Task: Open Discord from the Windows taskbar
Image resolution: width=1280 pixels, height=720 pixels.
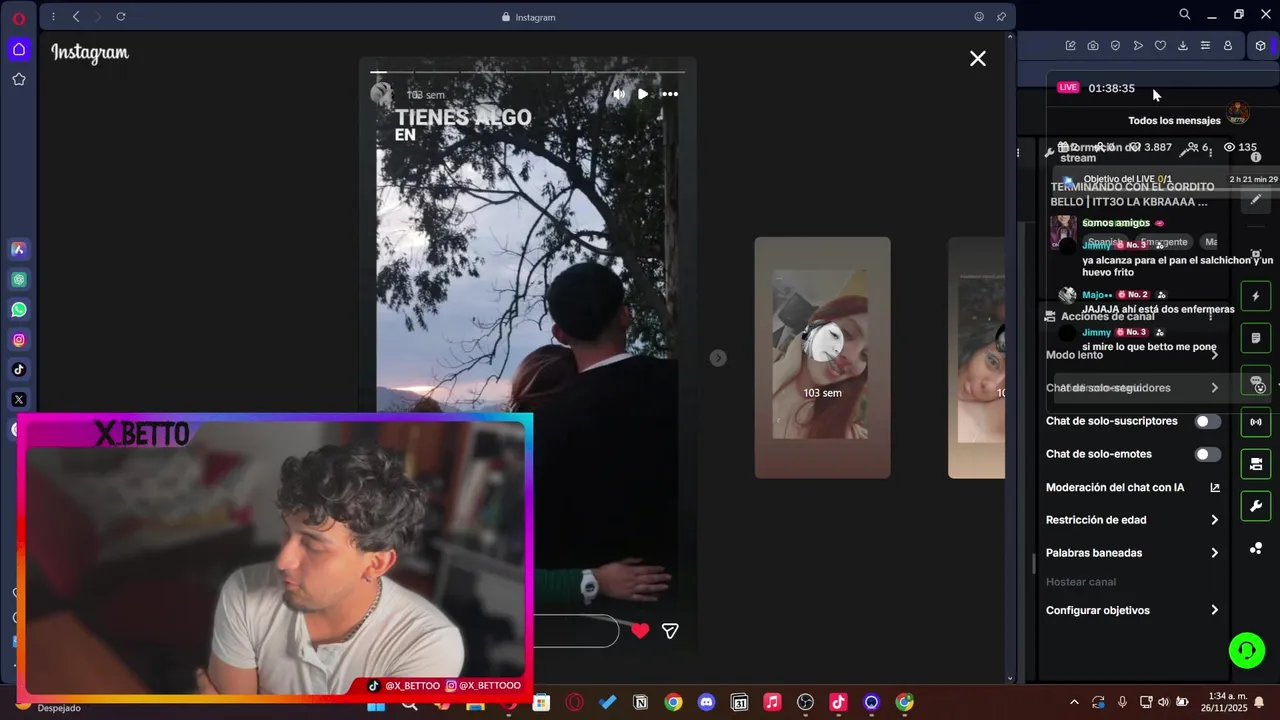Action: [706, 703]
